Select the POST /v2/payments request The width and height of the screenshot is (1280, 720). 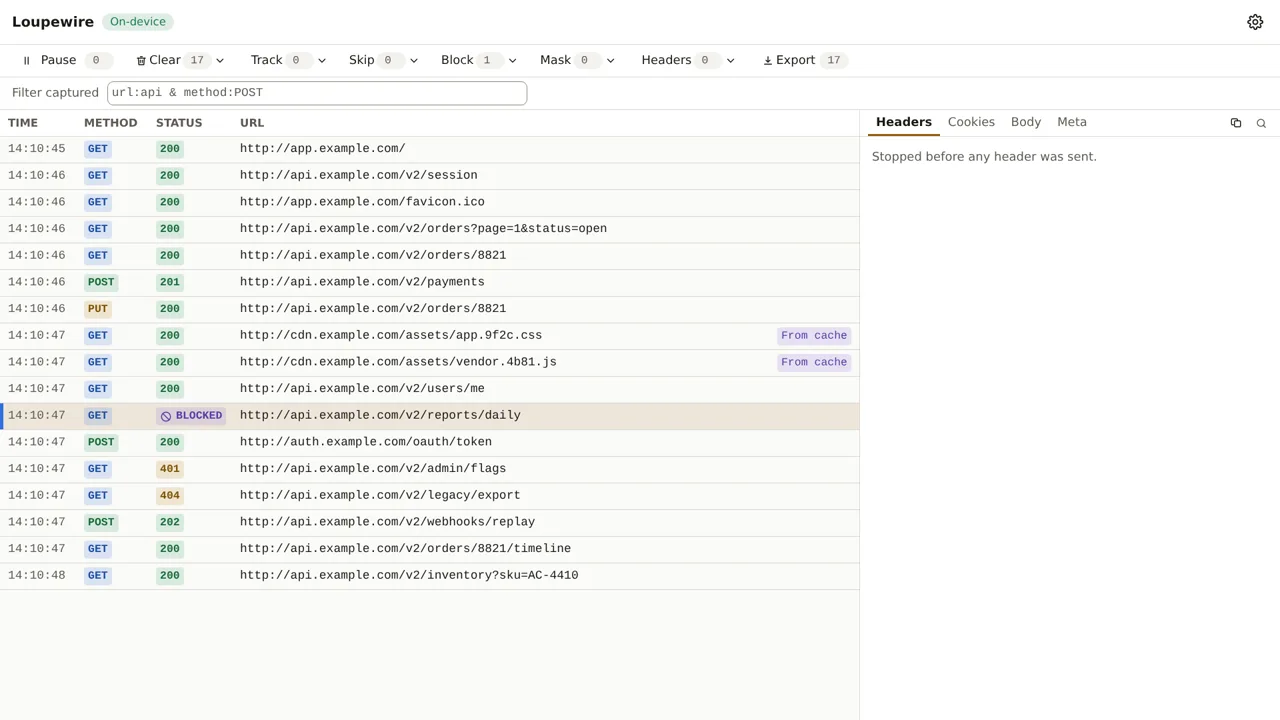pyautogui.click(x=430, y=282)
